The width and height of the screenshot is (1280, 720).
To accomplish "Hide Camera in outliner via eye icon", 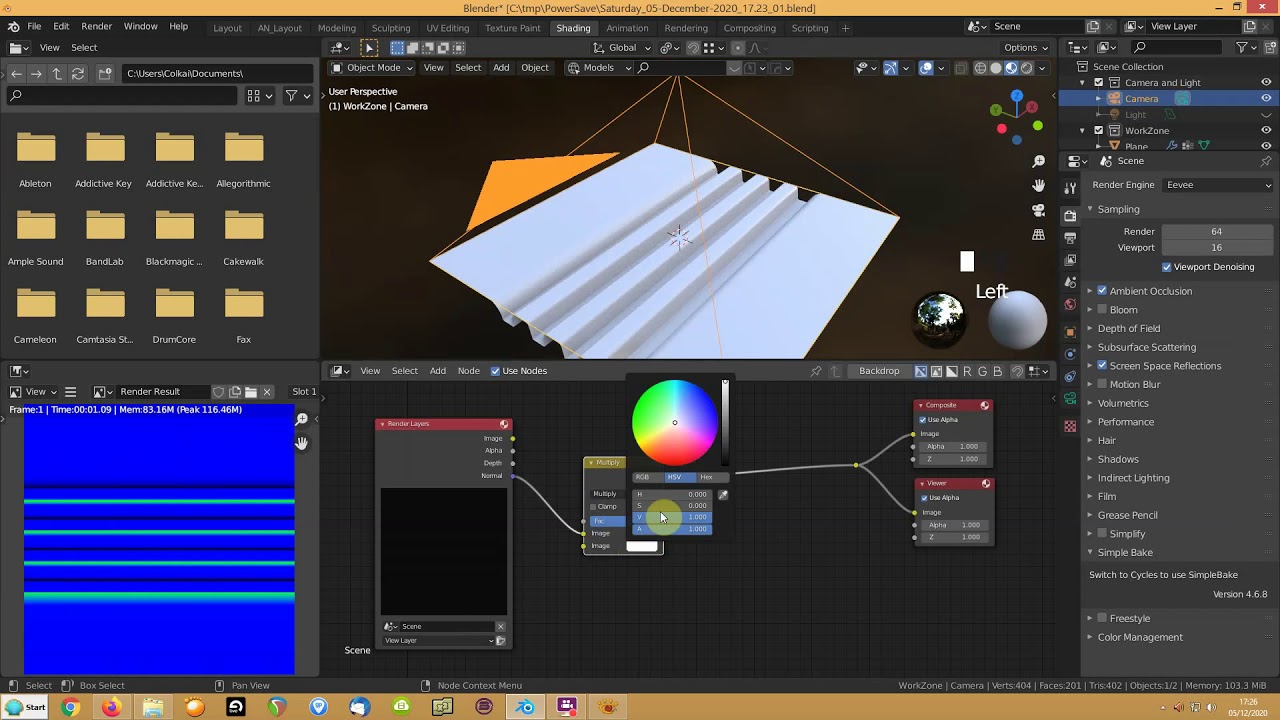I will [1266, 99].
